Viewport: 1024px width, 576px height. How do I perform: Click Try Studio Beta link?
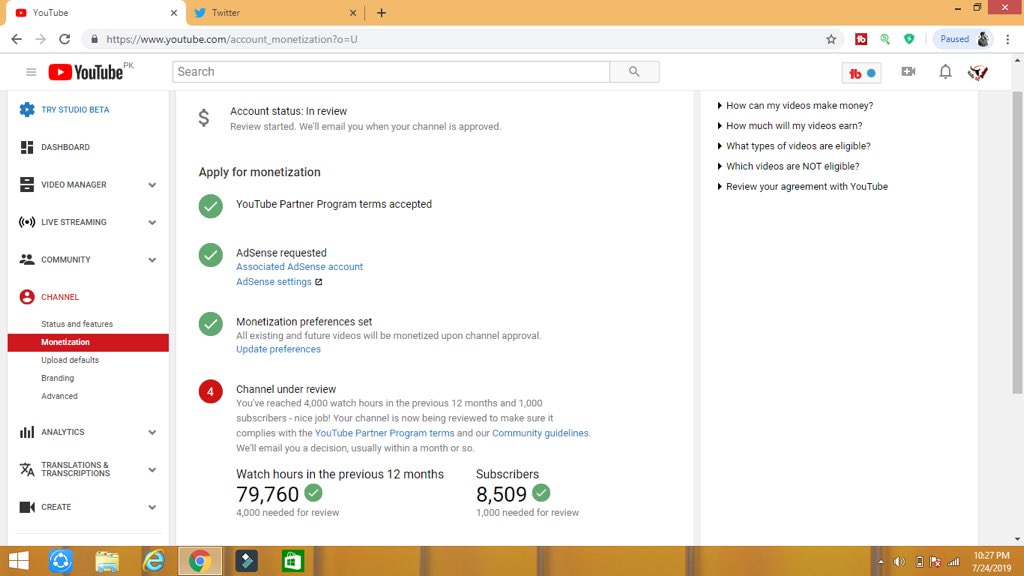(75, 110)
